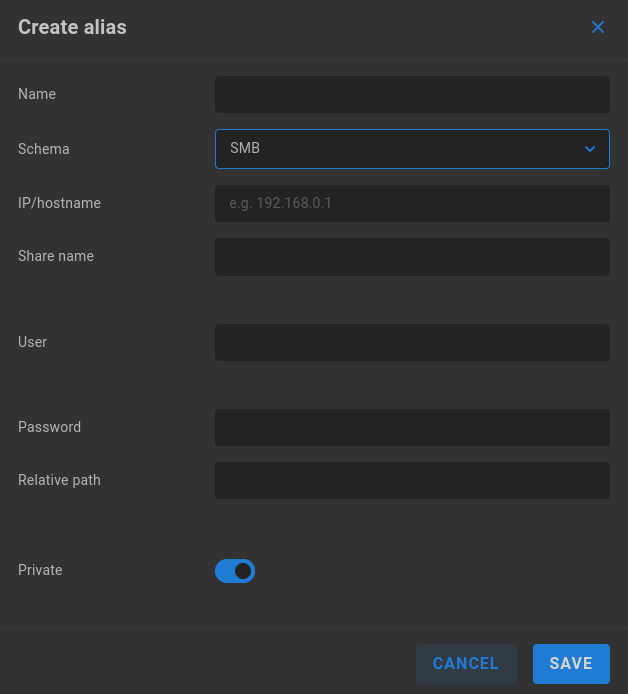Click the Name input field
The height and width of the screenshot is (694, 628).
(x=412, y=94)
